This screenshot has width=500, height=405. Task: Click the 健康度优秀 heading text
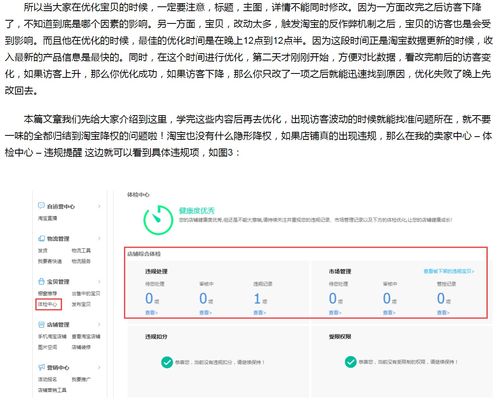pyautogui.click(x=197, y=211)
